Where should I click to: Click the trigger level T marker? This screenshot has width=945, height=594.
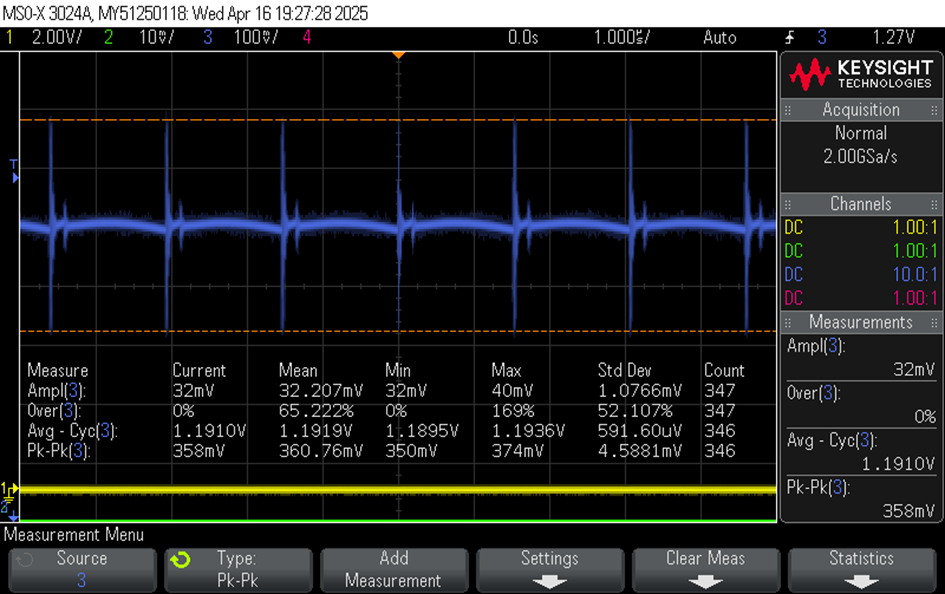tap(14, 164)
